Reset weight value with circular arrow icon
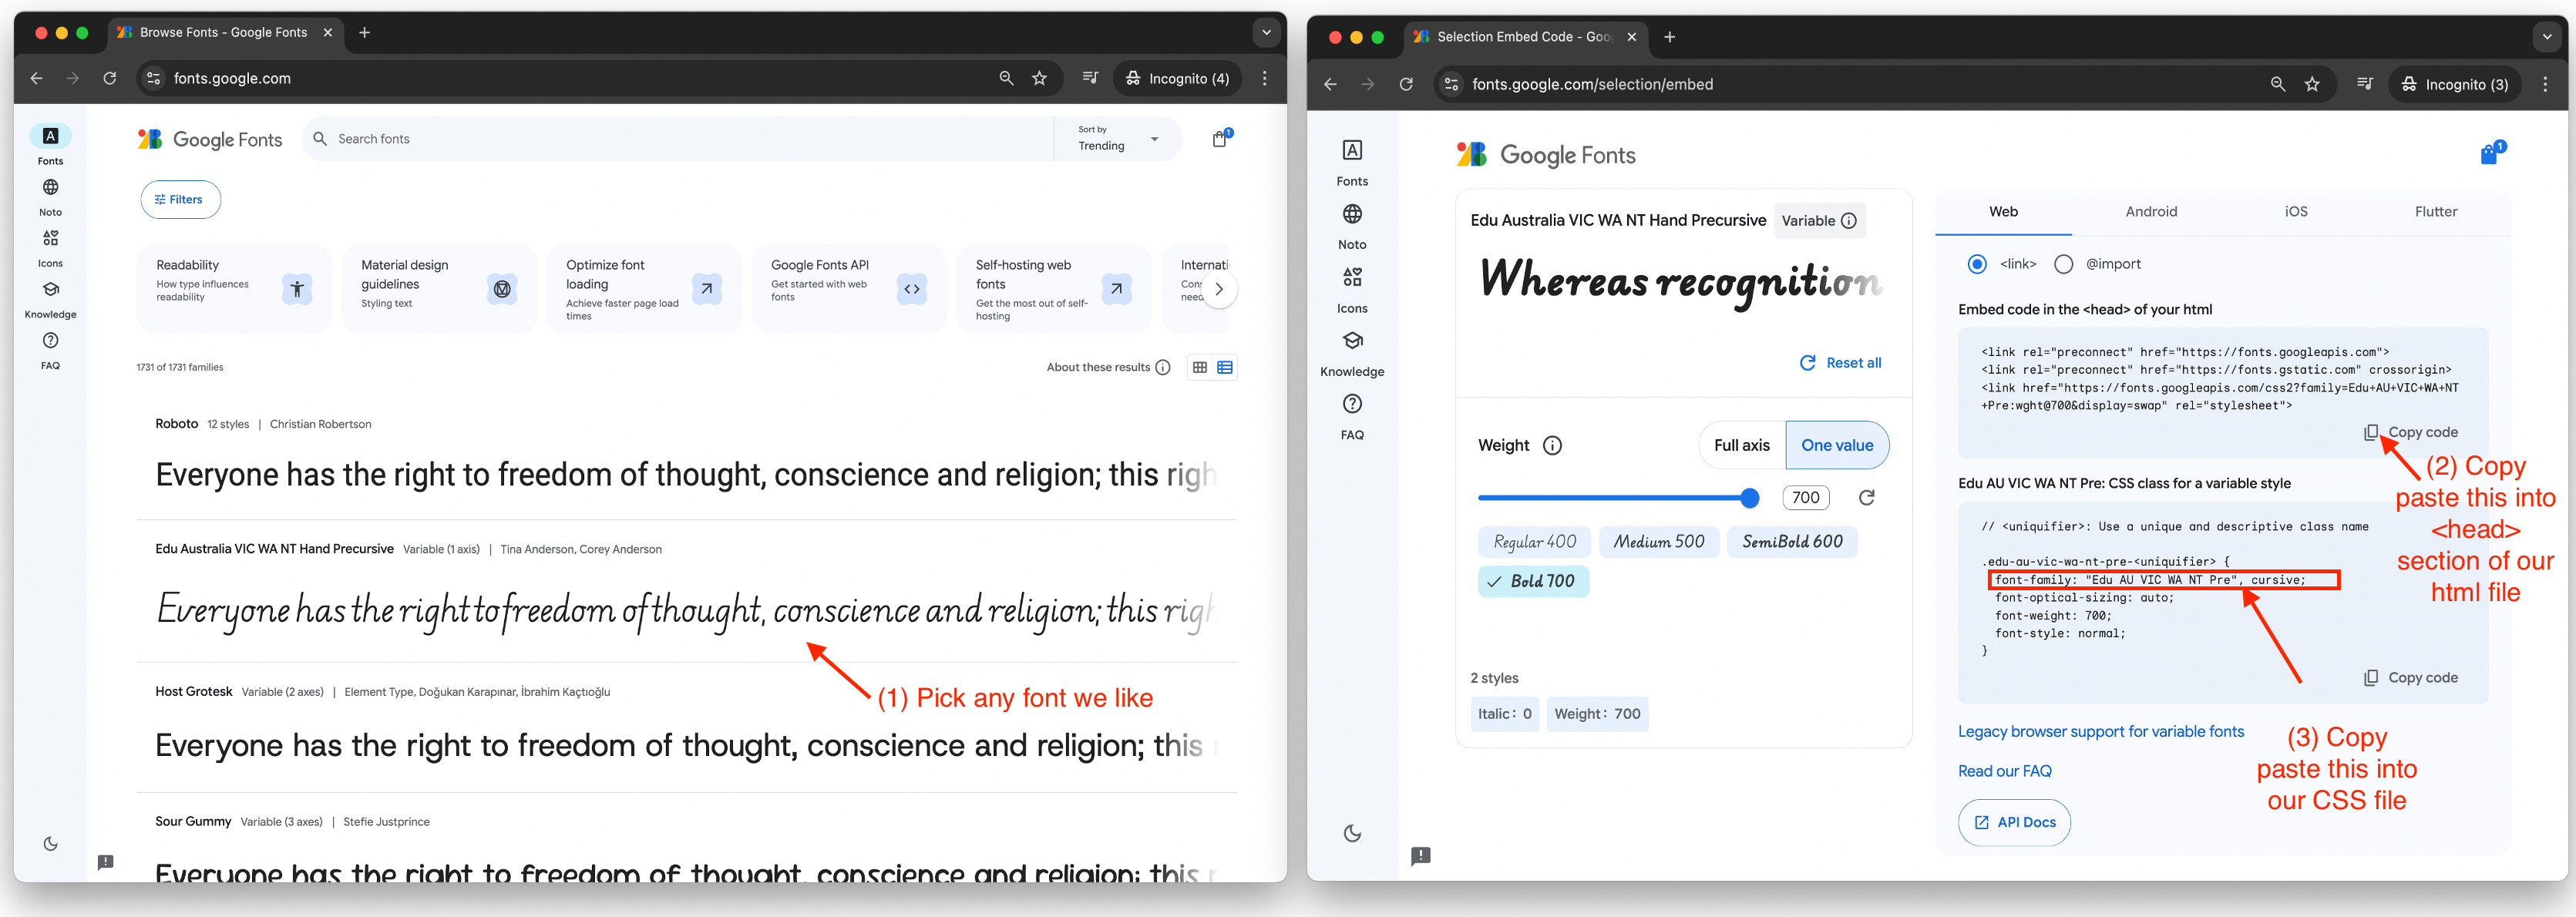The width and height of the screenshot is (2576, 917). pos(1866,497)
